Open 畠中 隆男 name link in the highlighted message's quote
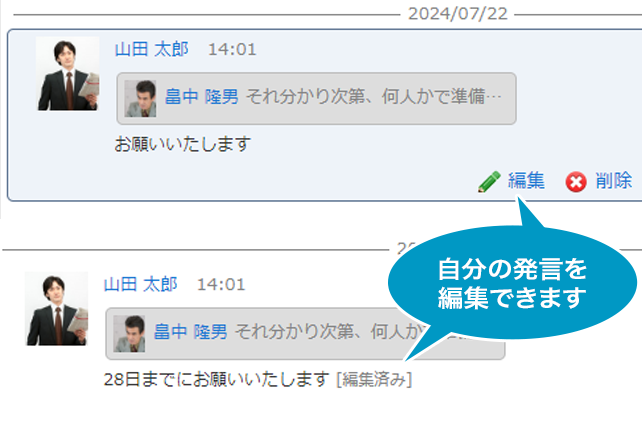The image size is (642, 431). (x=201, y=97)
